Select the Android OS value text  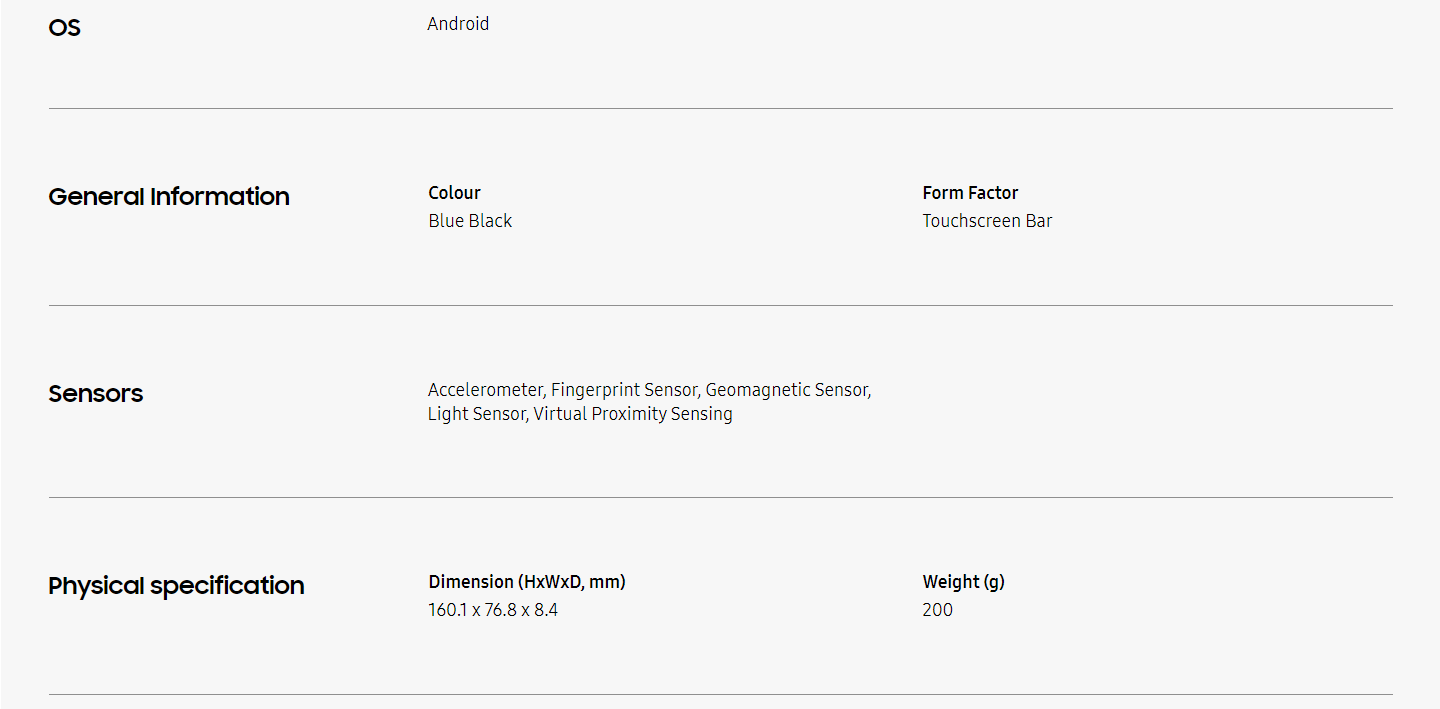pos(458,24)
